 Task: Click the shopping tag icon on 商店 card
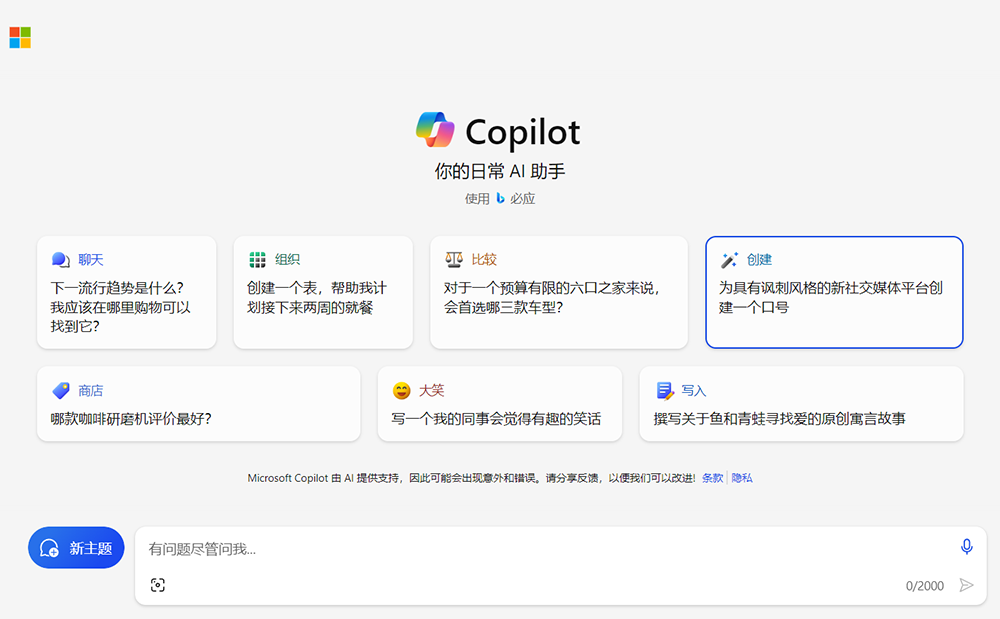point(61,390)
